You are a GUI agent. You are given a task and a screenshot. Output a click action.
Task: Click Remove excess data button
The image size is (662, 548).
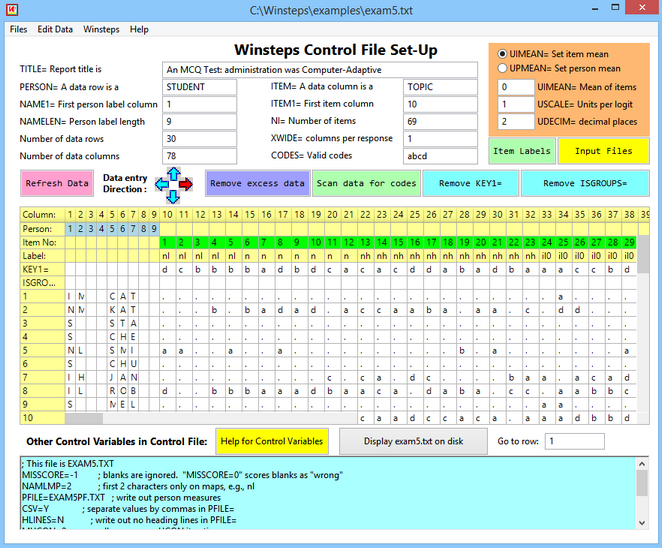[258, 183]
